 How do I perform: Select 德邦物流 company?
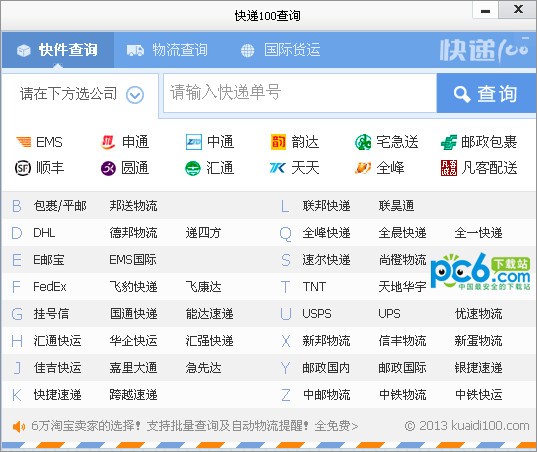[133, 233]
